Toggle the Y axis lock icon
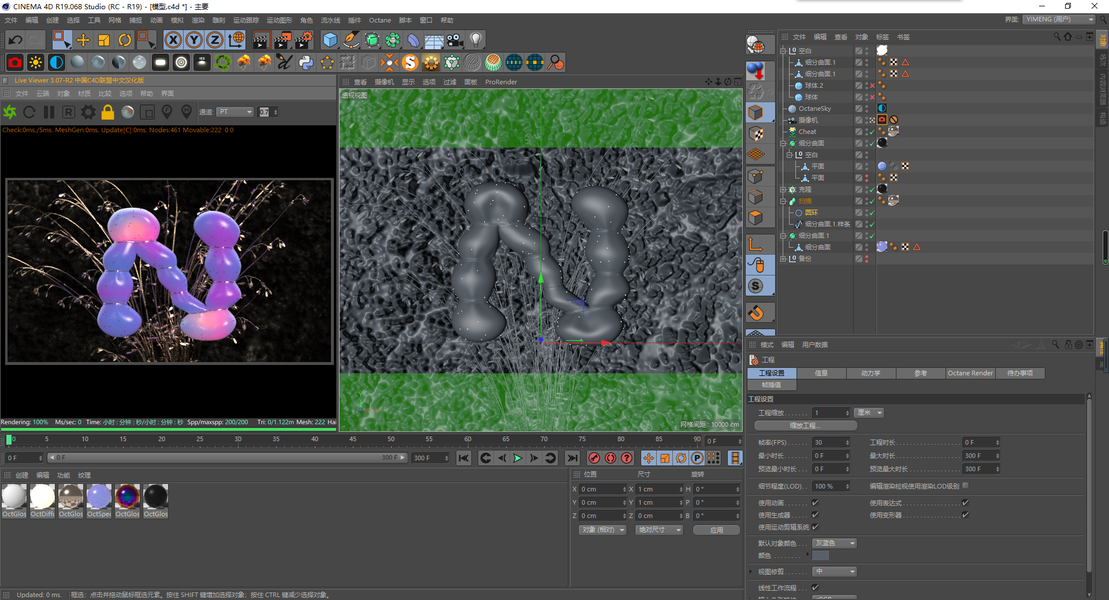The image size is (1109, 600). coord(194,40)
